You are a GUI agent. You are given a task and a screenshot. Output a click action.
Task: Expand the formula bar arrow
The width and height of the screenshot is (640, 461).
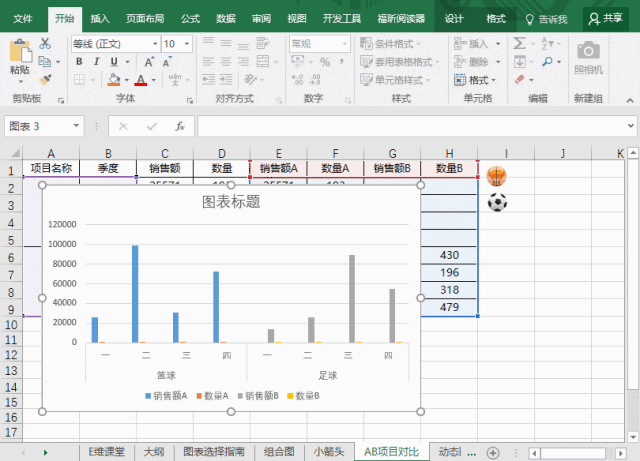click(631, 126)
